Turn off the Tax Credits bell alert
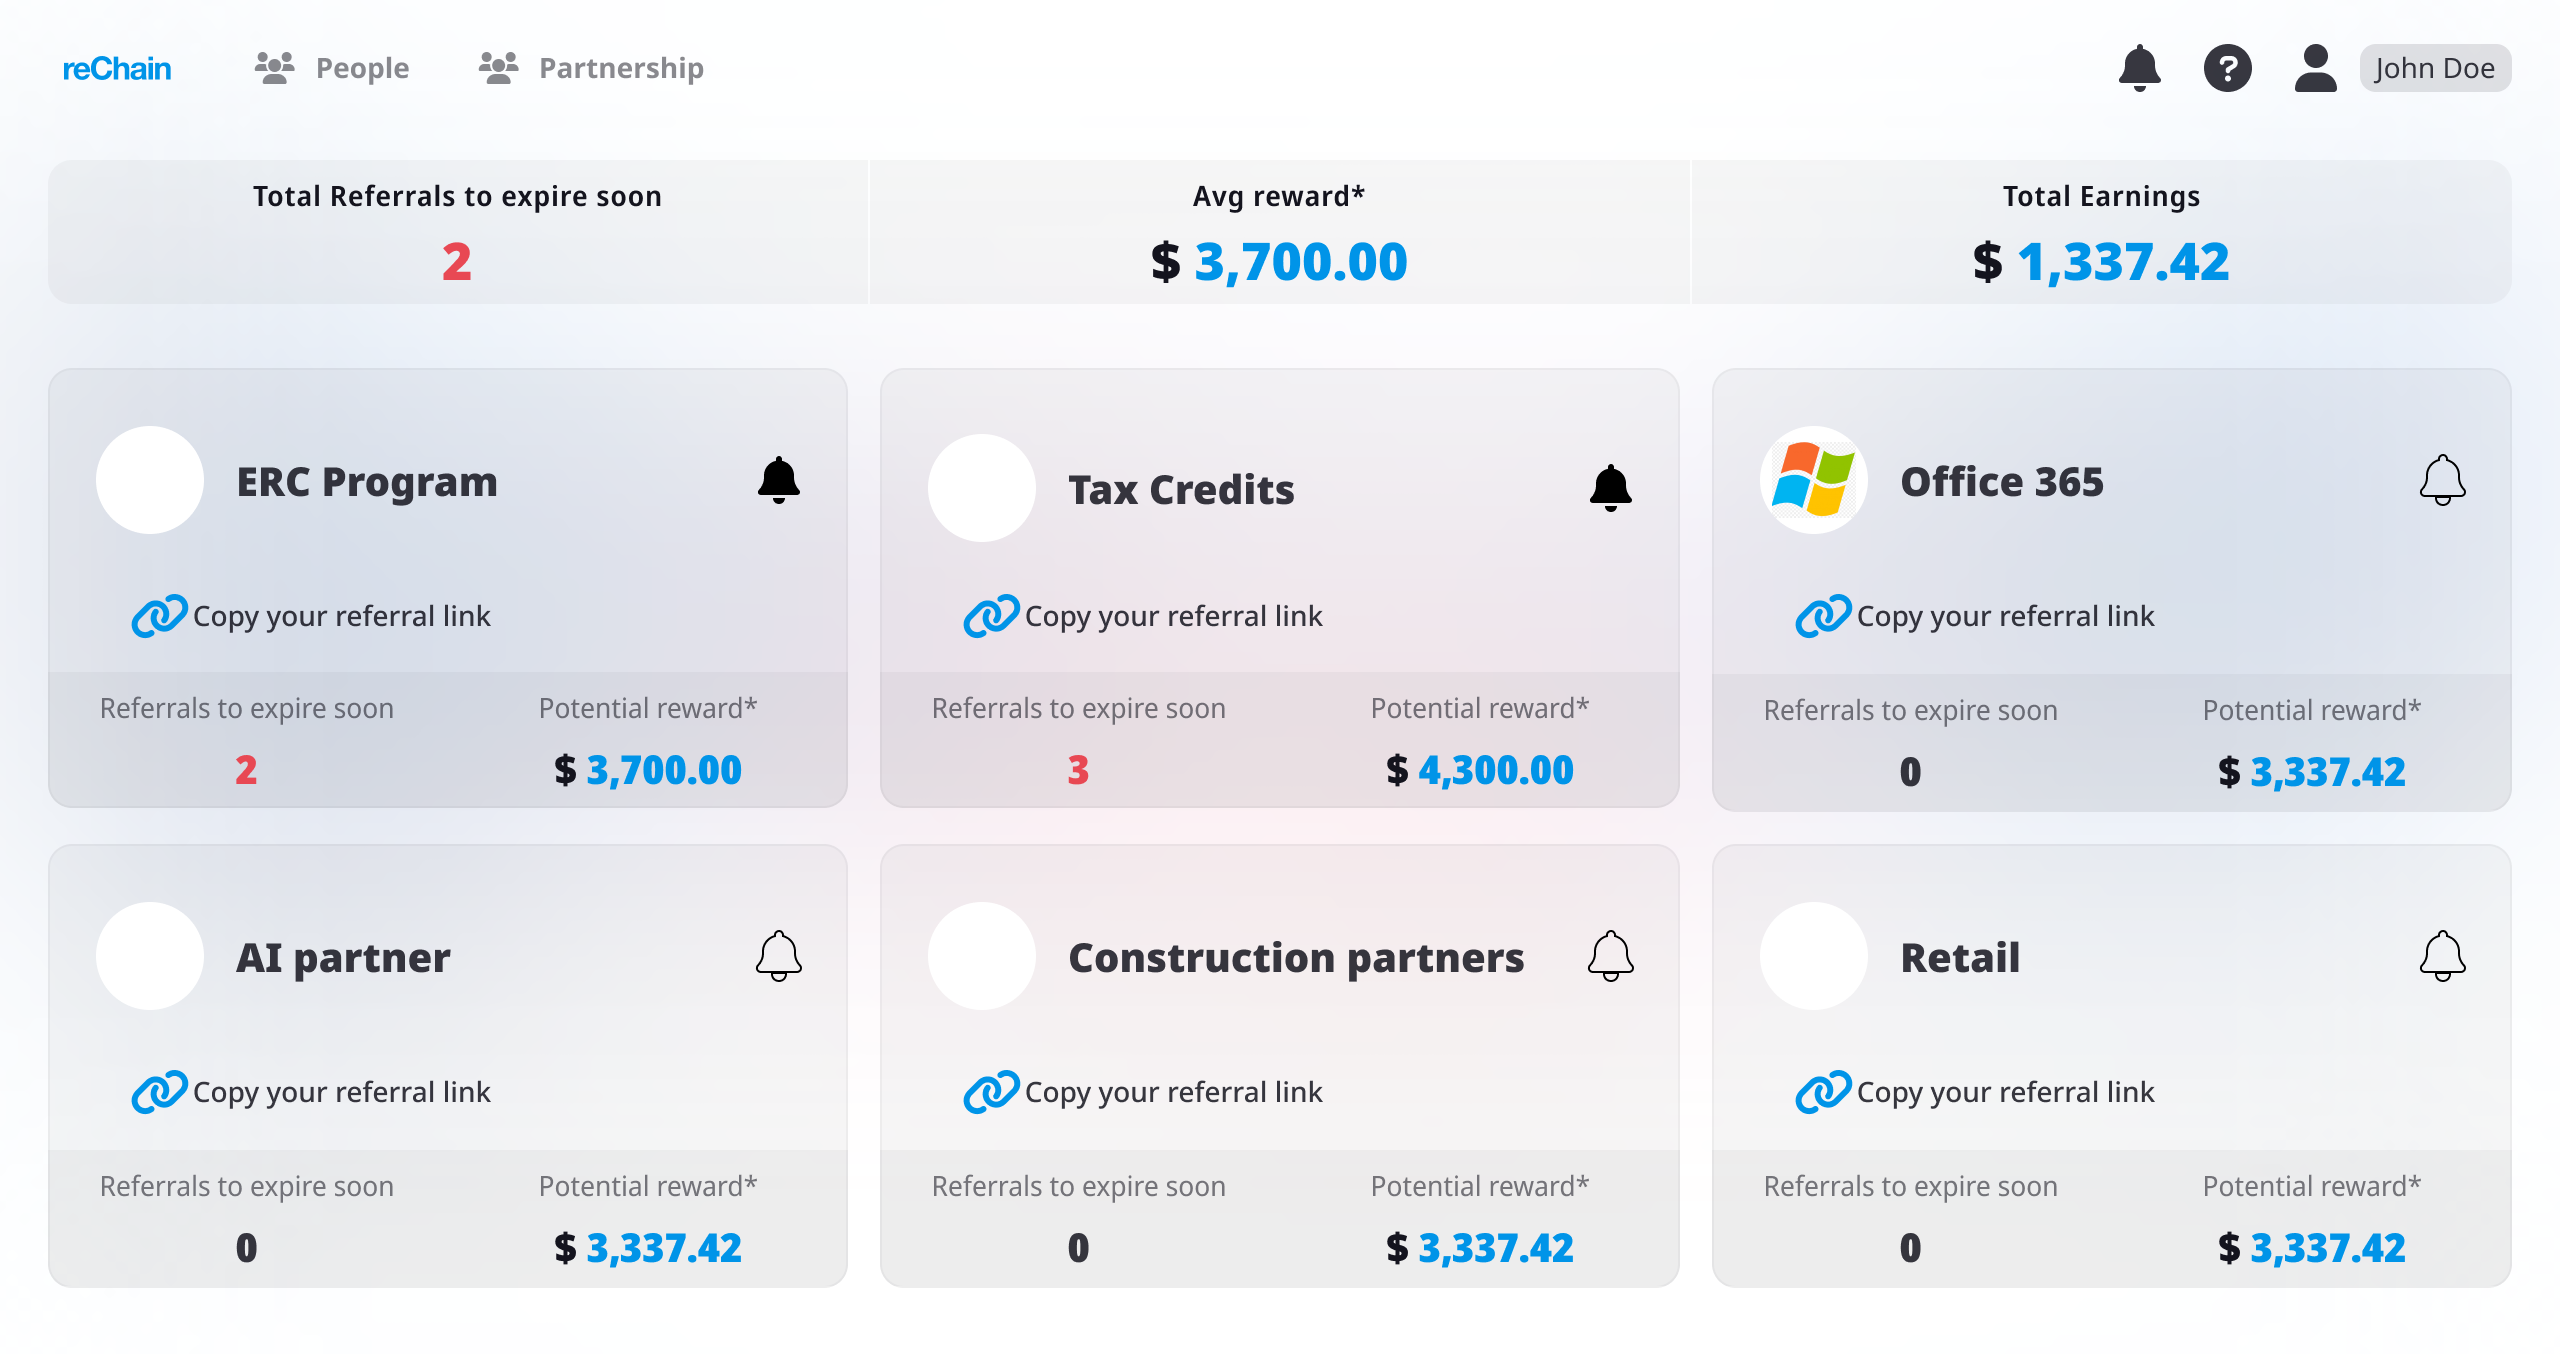2560x1354 pixels. pos(1610,488)
